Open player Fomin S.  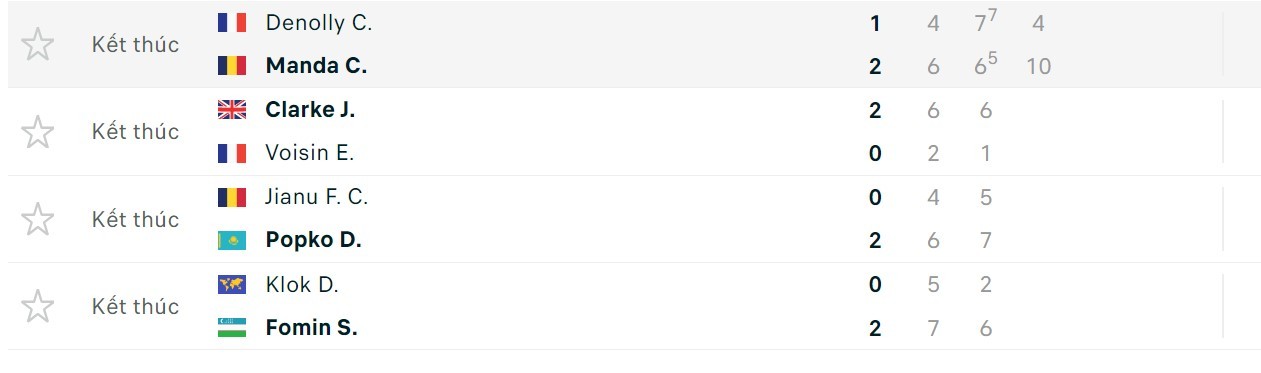311,327
